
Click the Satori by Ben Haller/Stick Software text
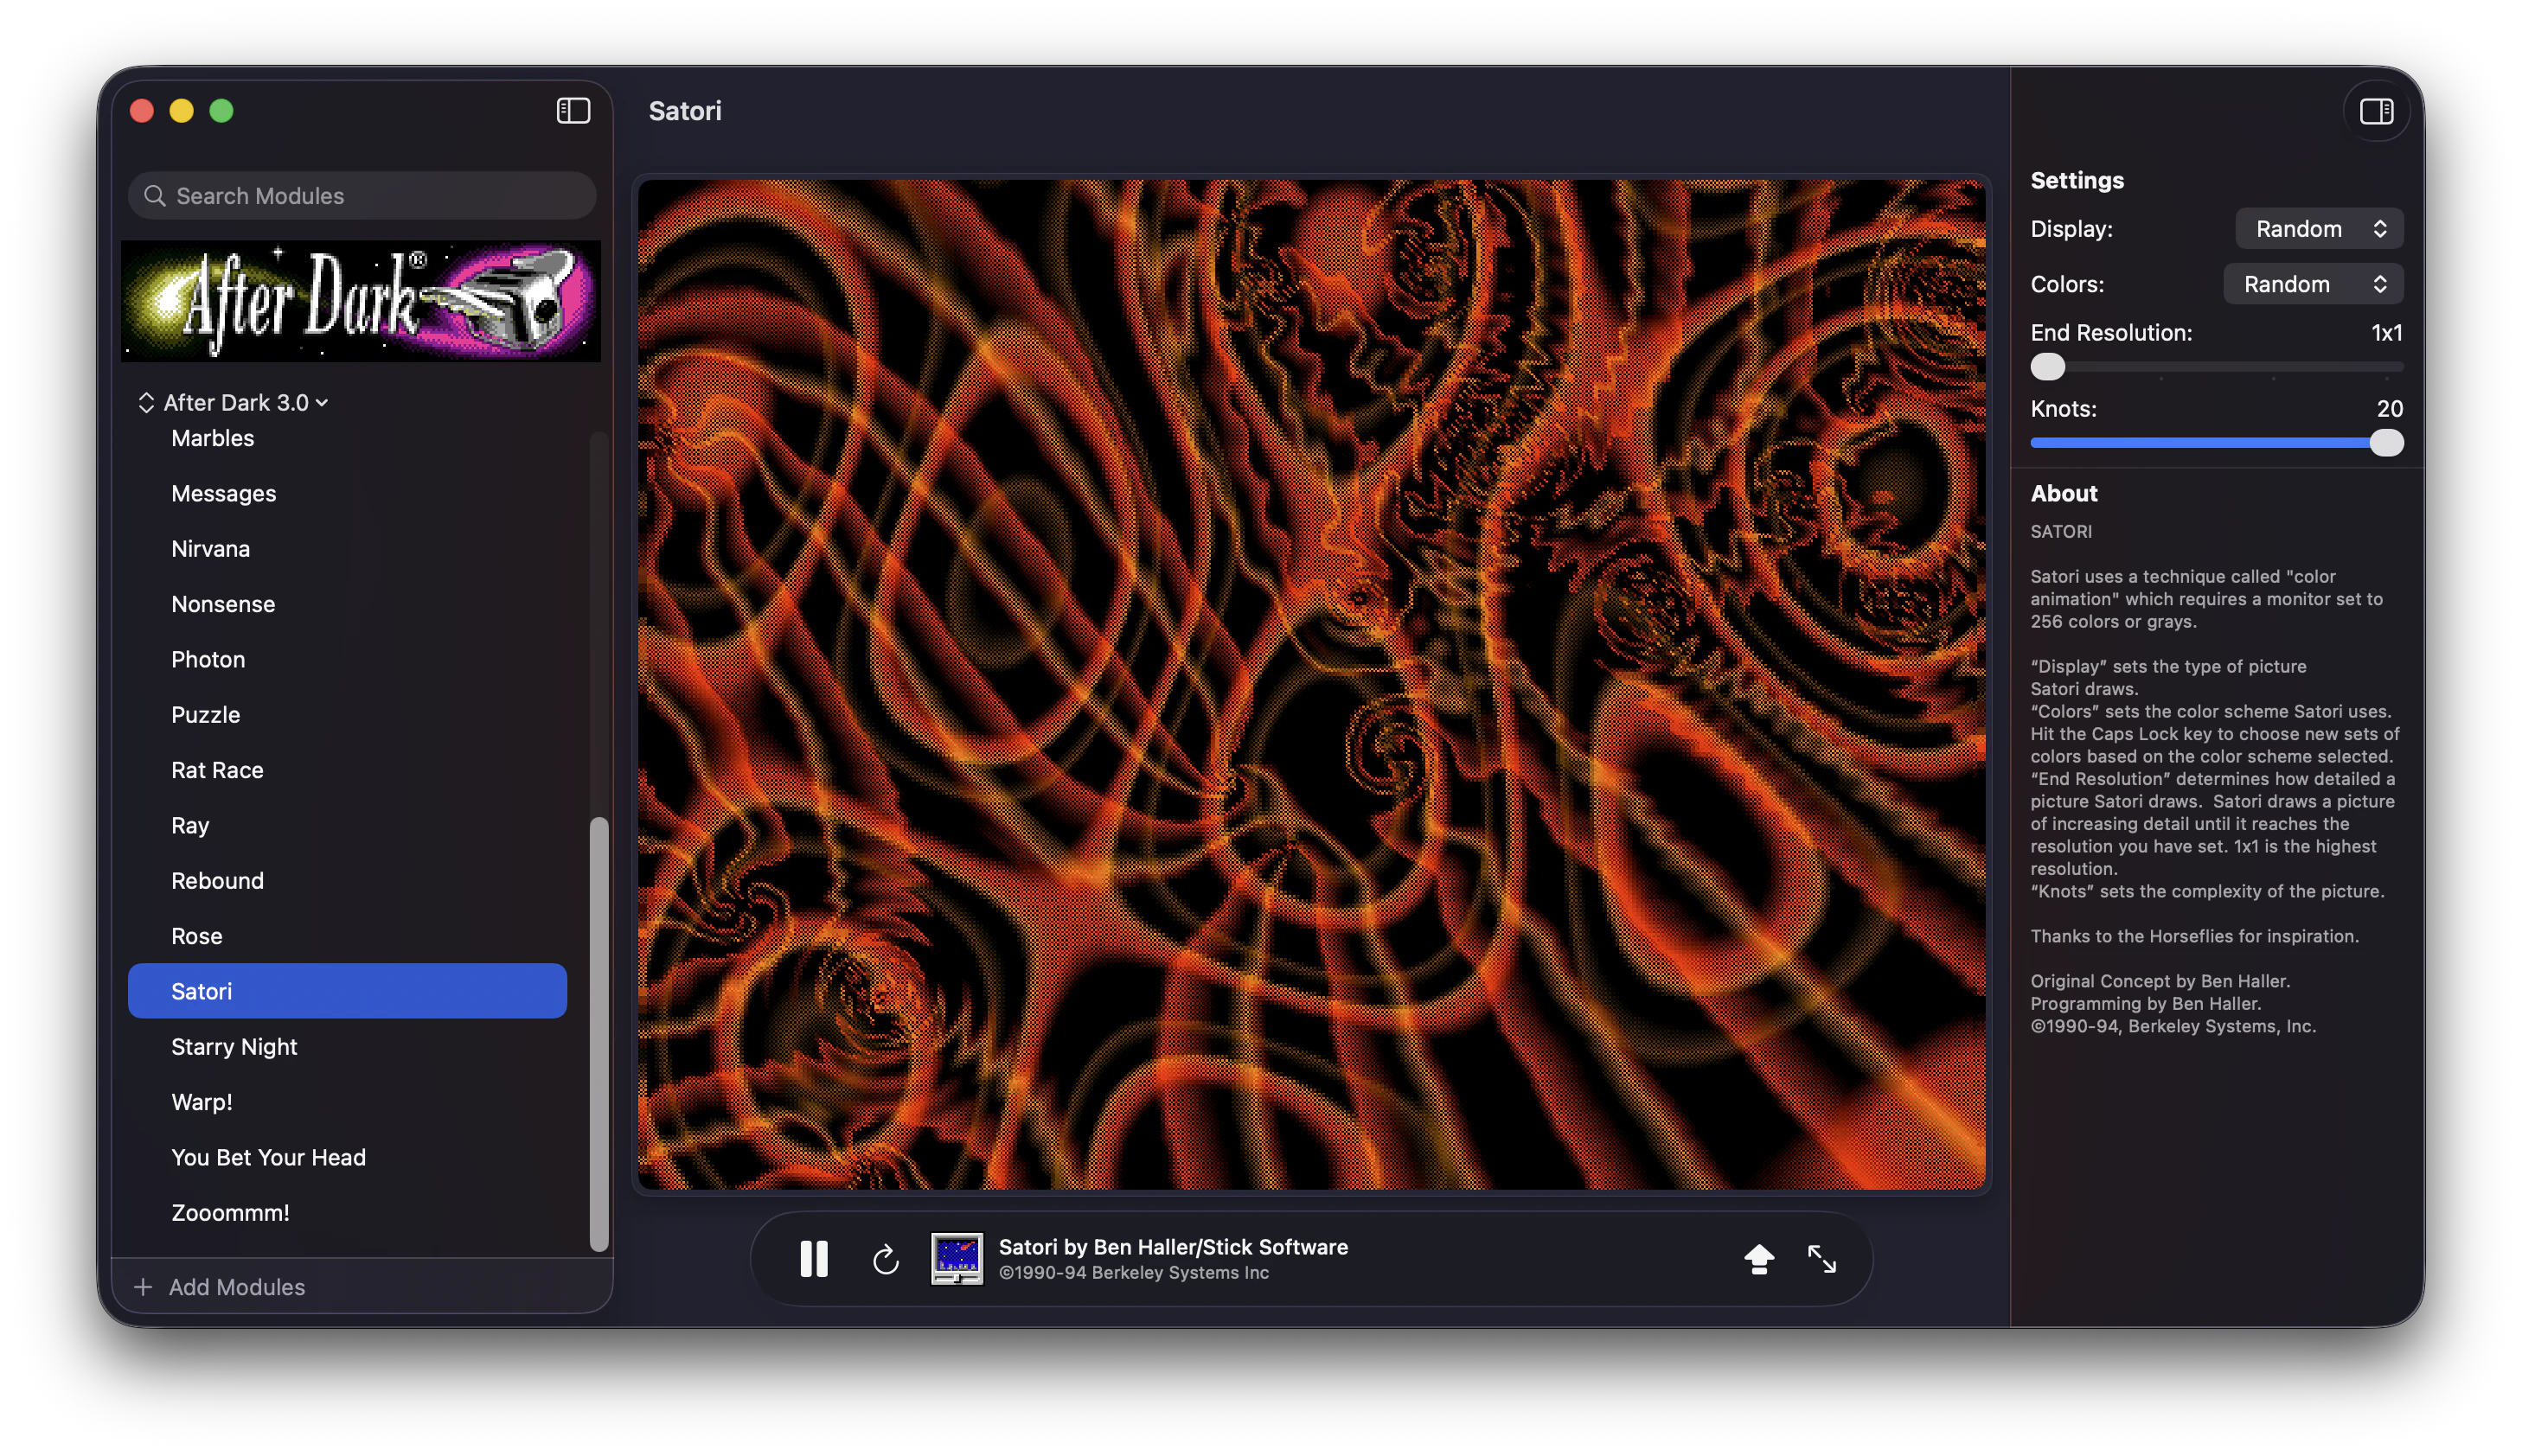[1172, 1246]
